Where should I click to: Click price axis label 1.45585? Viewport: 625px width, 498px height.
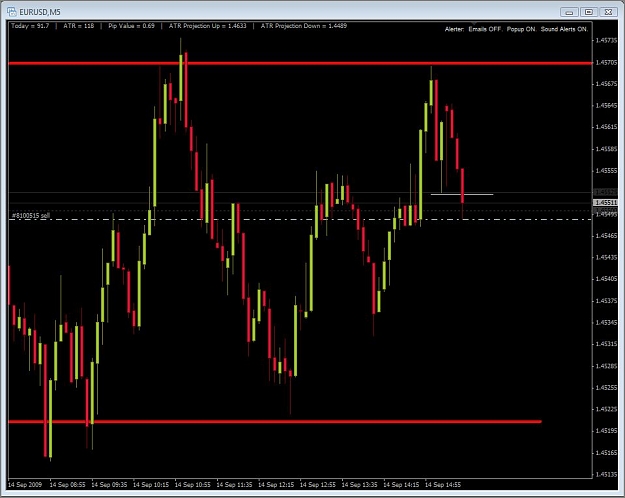click(x=606, y=149)
